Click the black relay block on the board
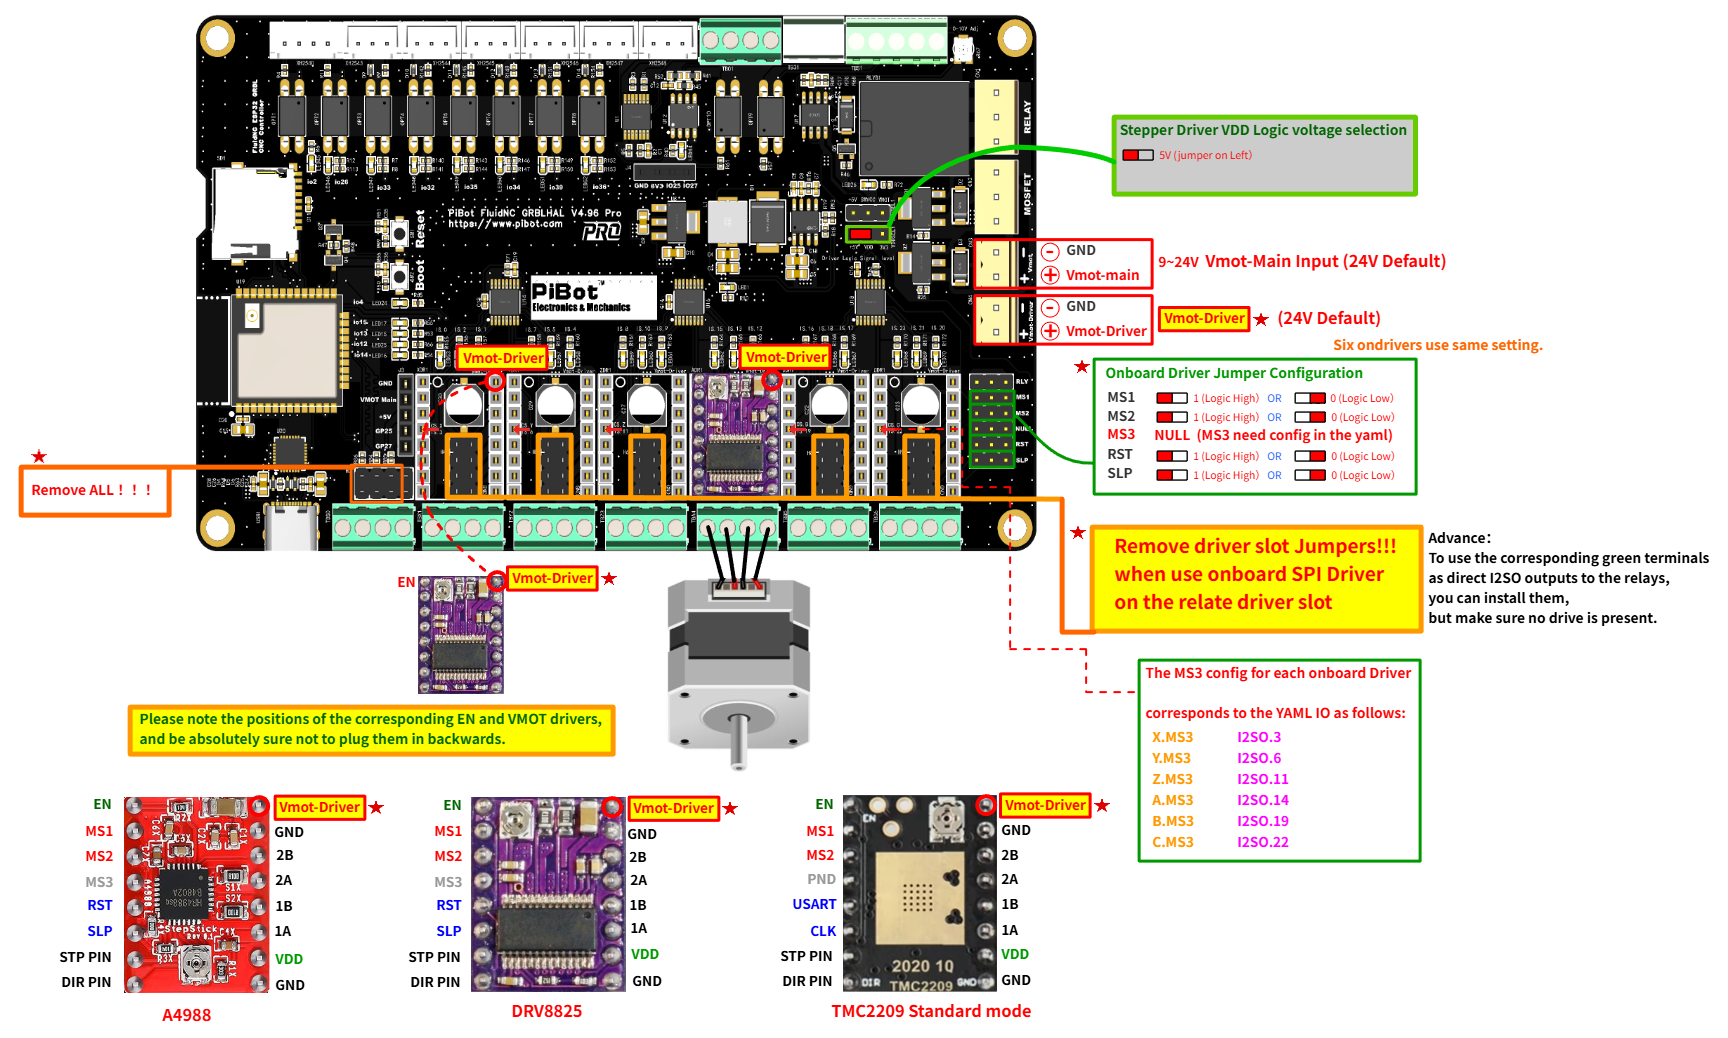This screenshot has height=1038, width=1728. tap(914, 128)
